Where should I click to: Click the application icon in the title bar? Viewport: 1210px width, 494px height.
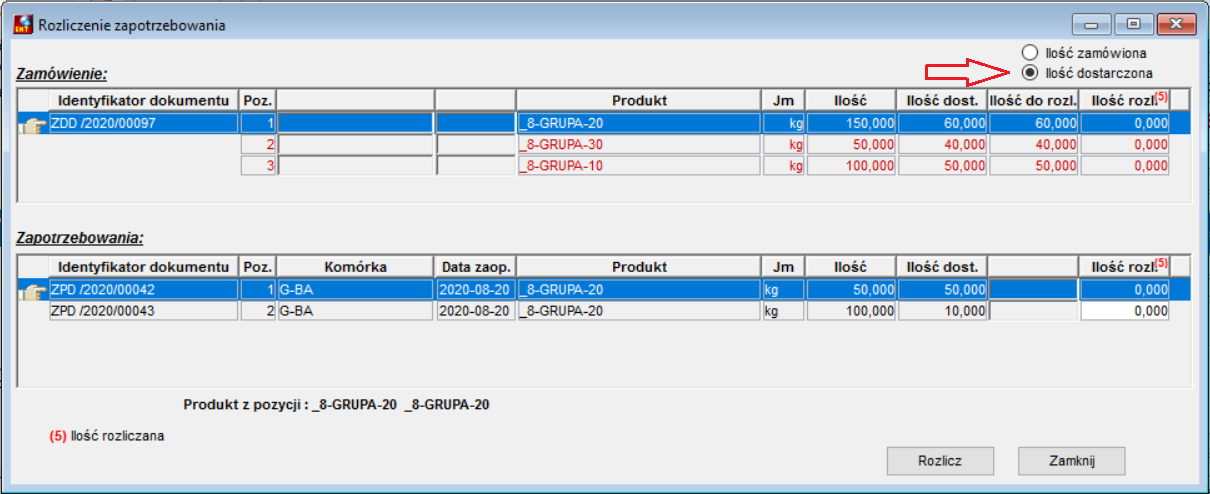(x=22, y=24)
